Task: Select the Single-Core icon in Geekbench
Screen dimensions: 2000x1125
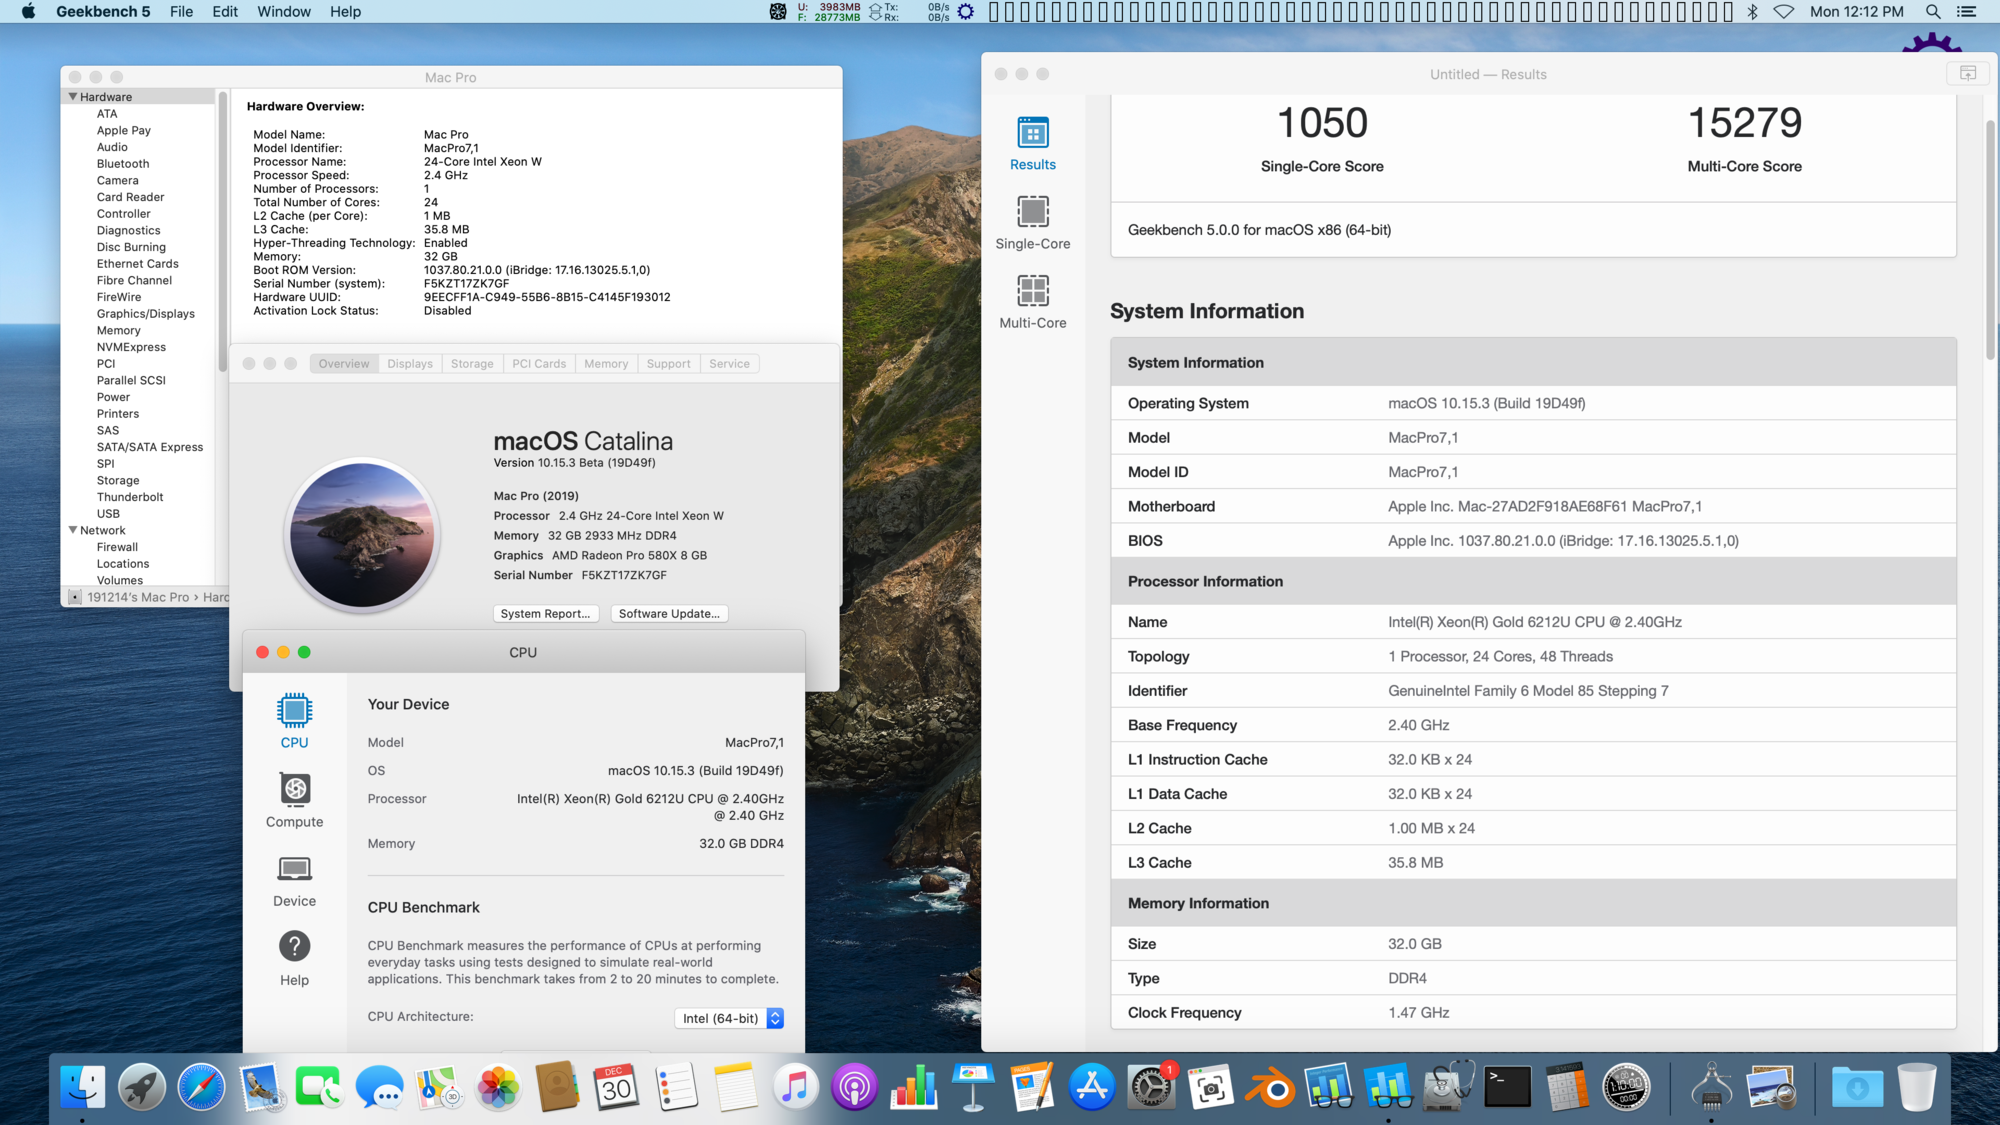Action: click(x=1033, y=212)
